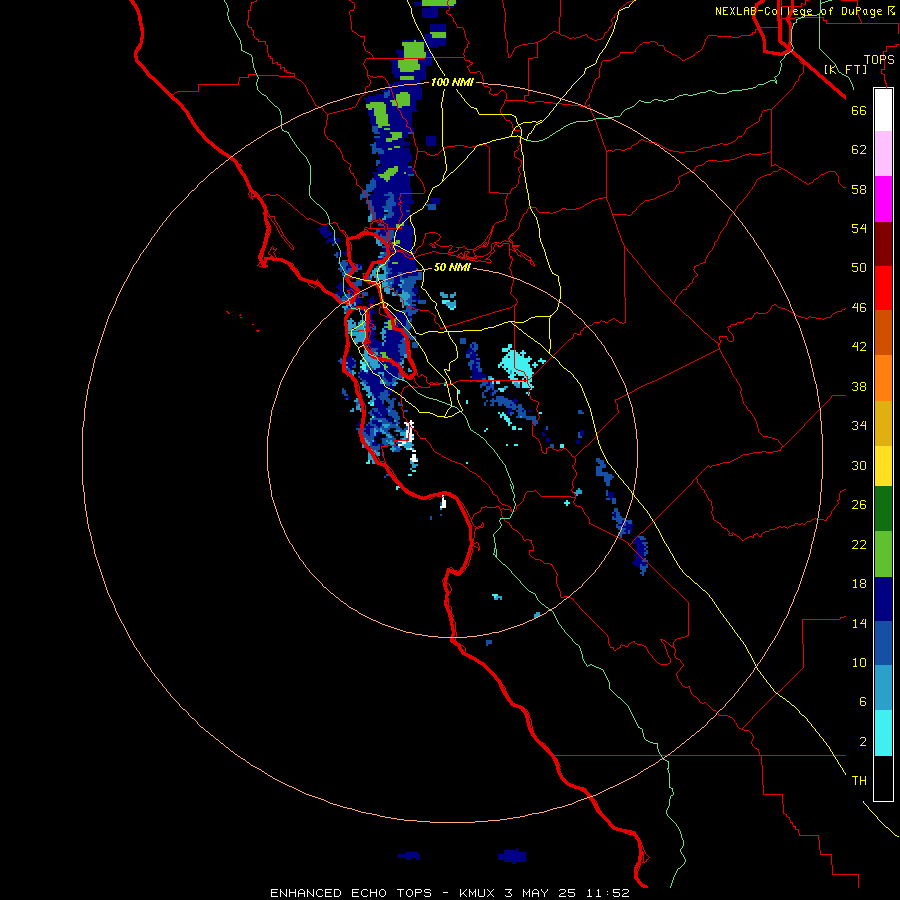Click the ENHANCED ECHO TOPS product caption
Viewport: 900px width, 900px height.
pyautogui.click(x=351, y=893)
